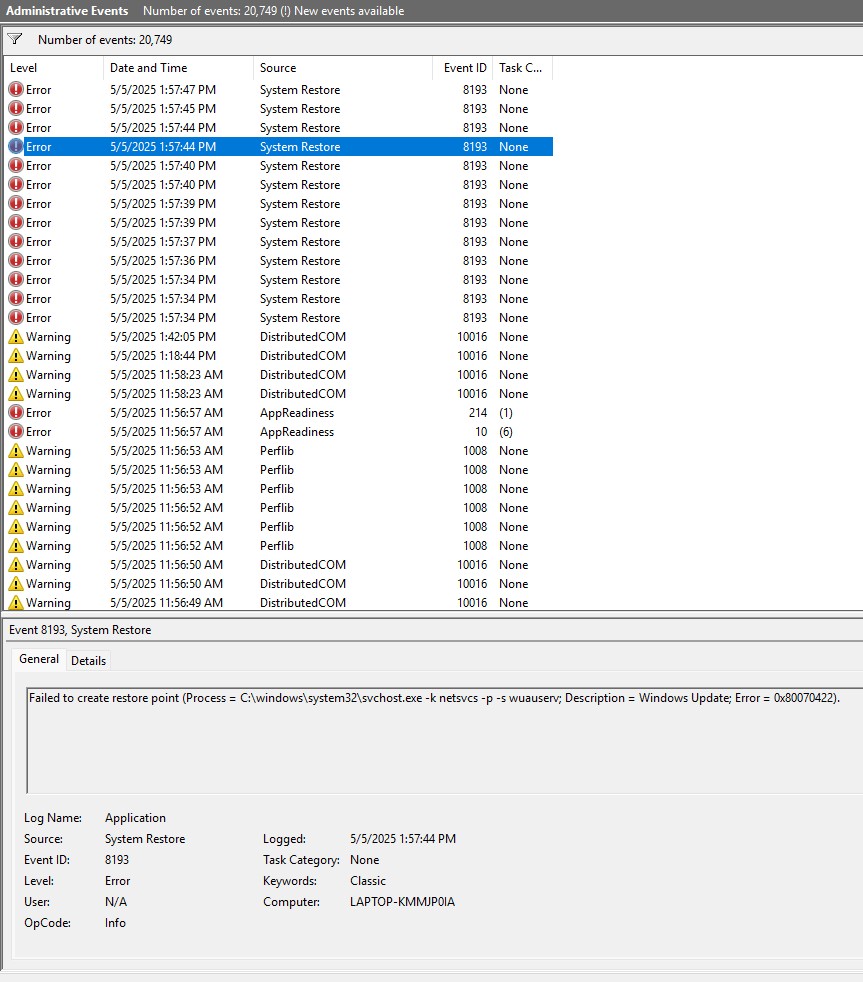Click error icon of AppReadiness event 10
The image size is (863, 982).
[x=16, y=432]
